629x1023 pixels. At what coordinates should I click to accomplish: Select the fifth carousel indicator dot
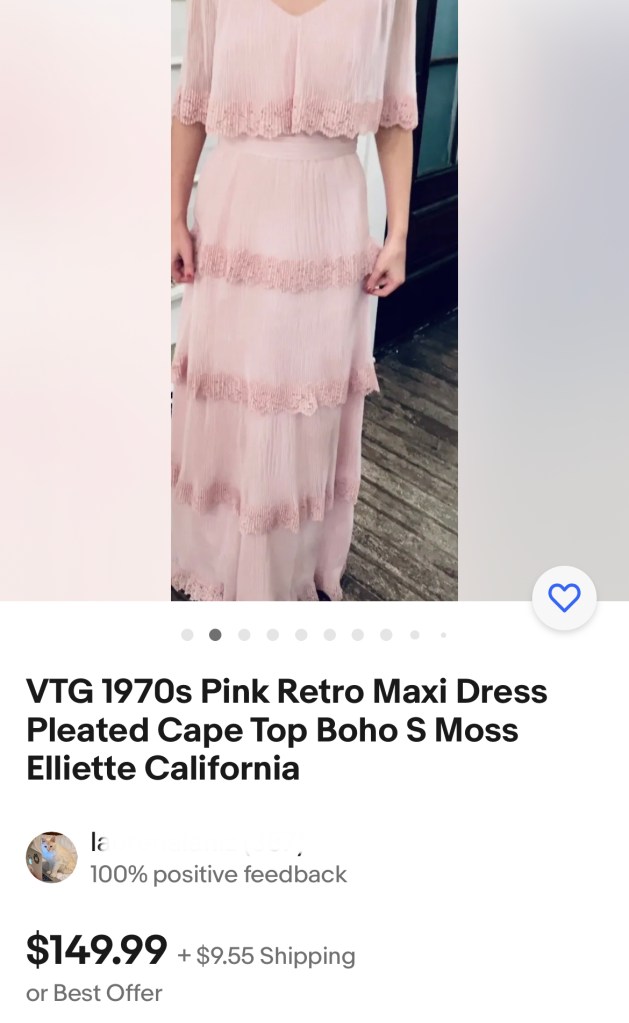click(301, 635)
